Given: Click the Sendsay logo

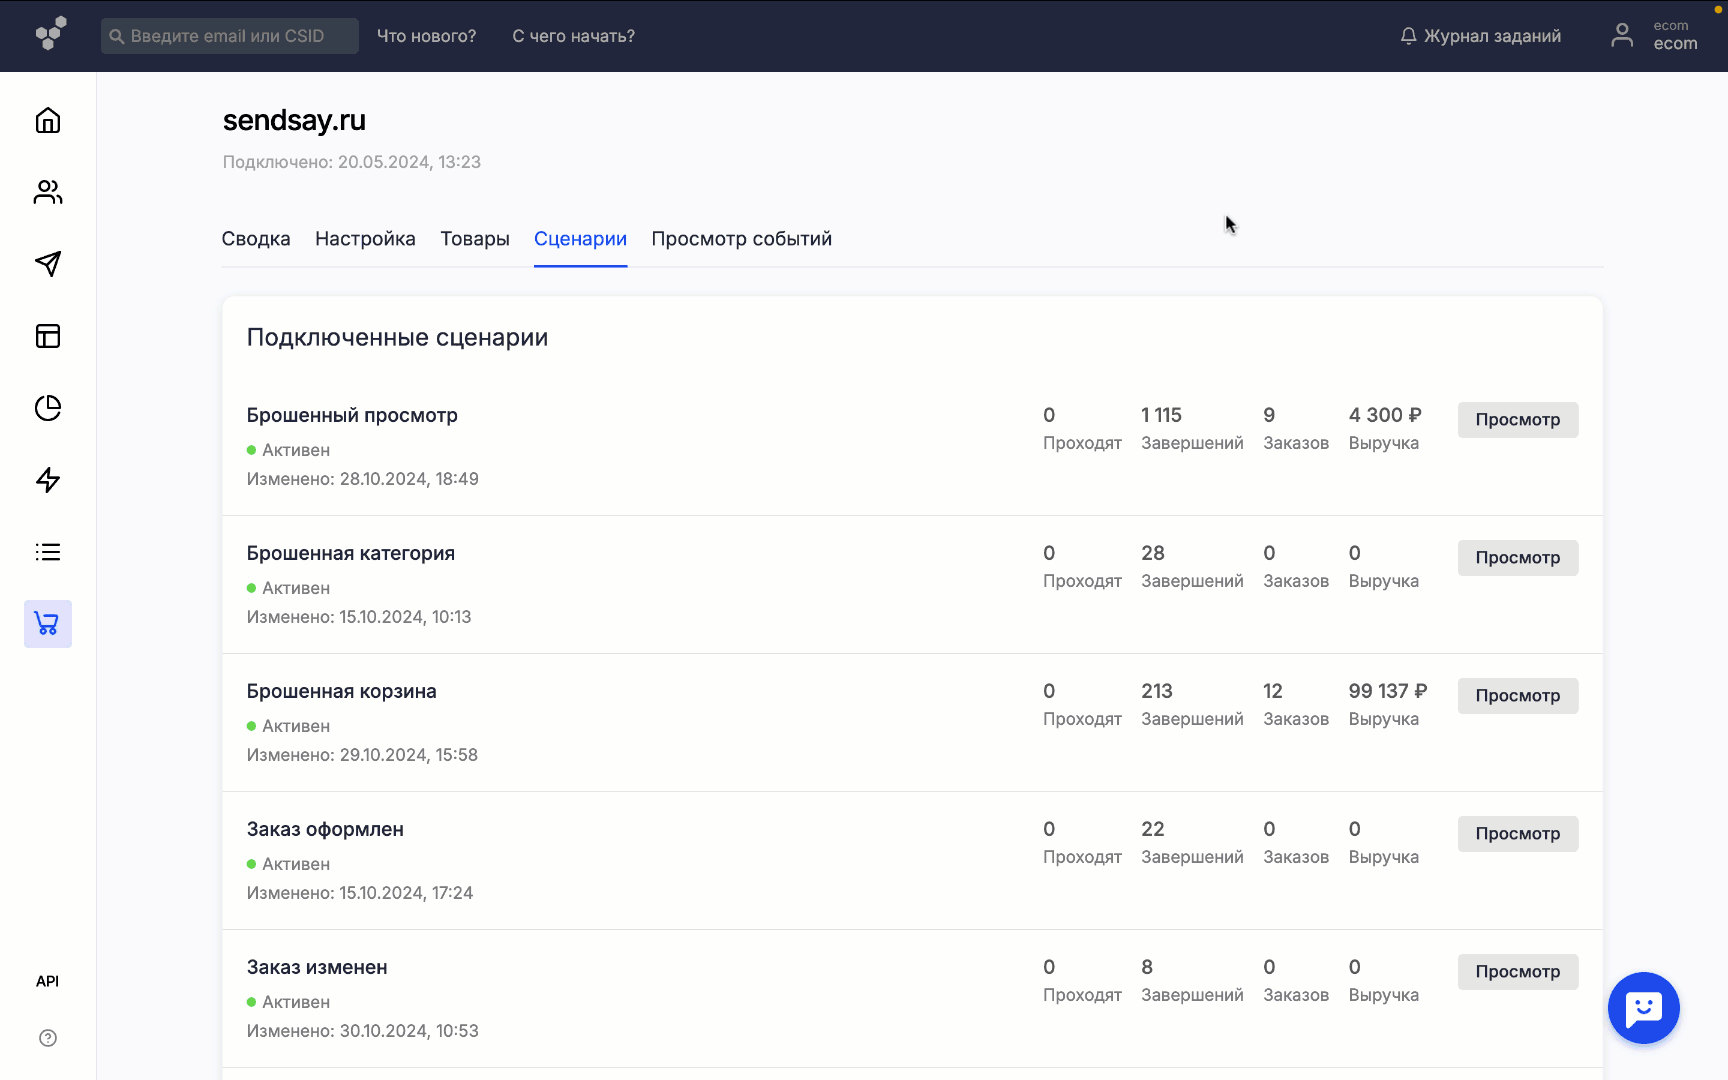Looking at the screenshot, I should (x=51, y=33).
